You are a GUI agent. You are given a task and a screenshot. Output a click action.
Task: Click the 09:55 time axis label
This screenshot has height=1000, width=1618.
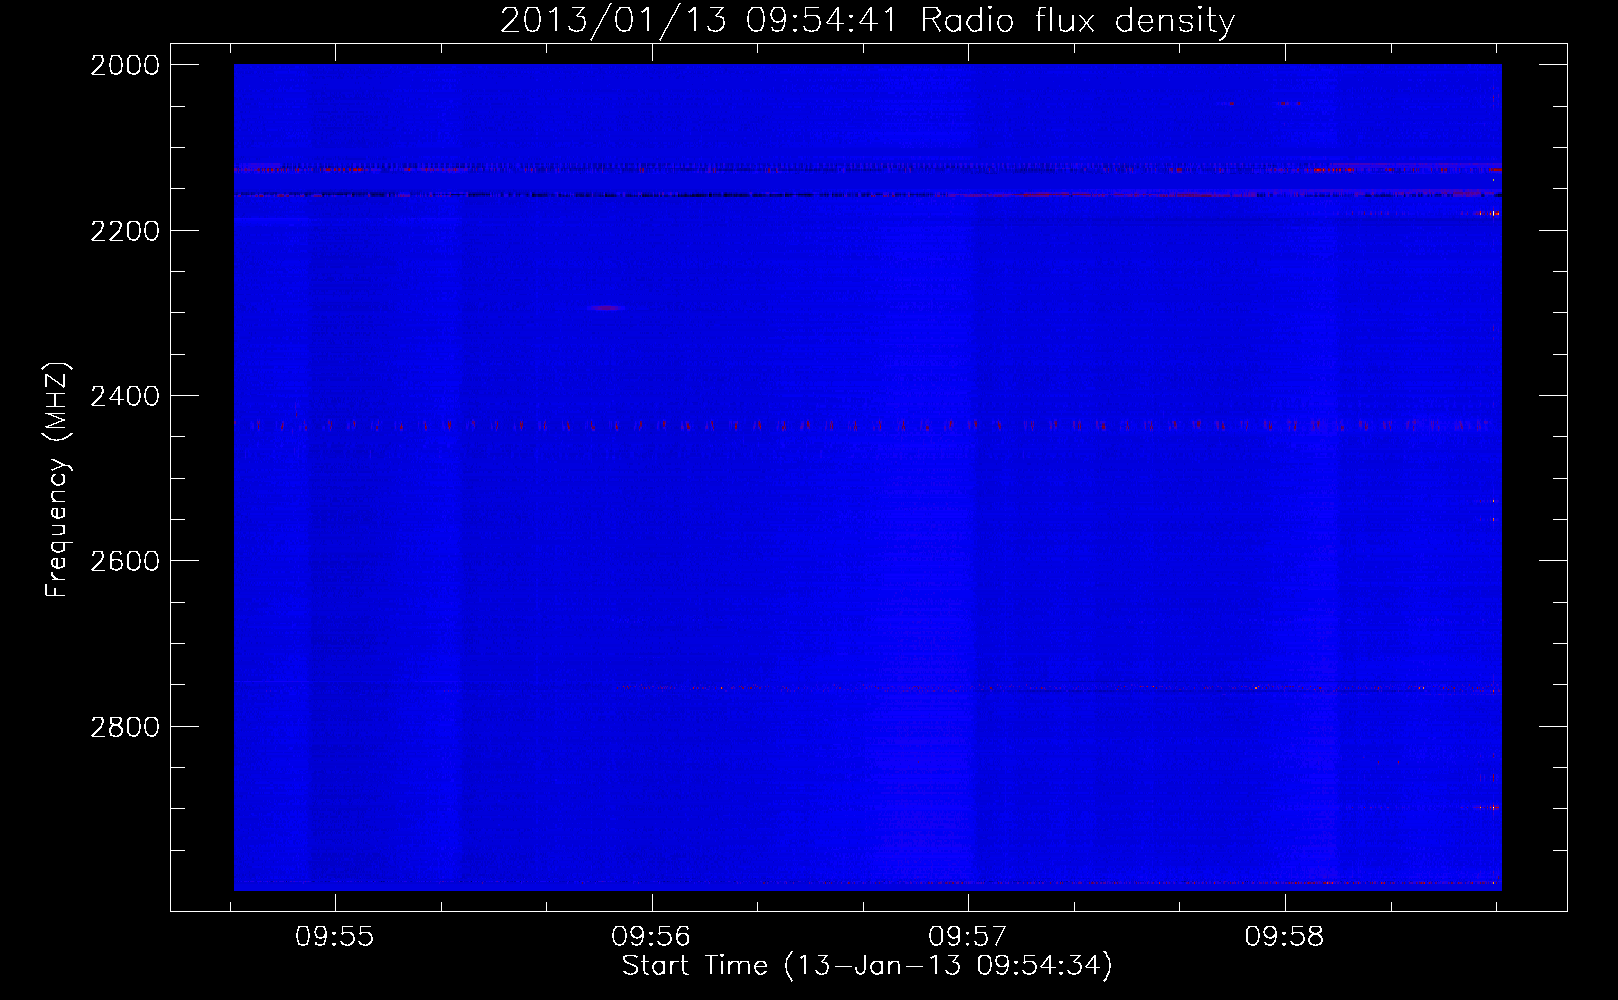pos(334,936)
